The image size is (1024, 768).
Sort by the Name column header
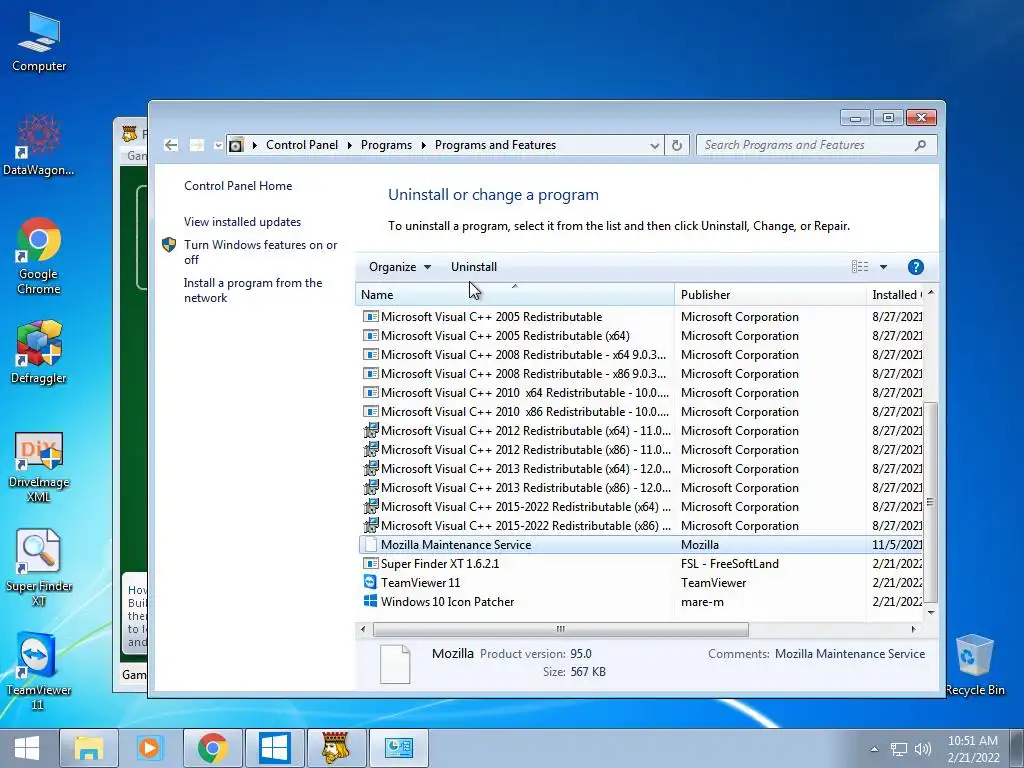[515, 295]
